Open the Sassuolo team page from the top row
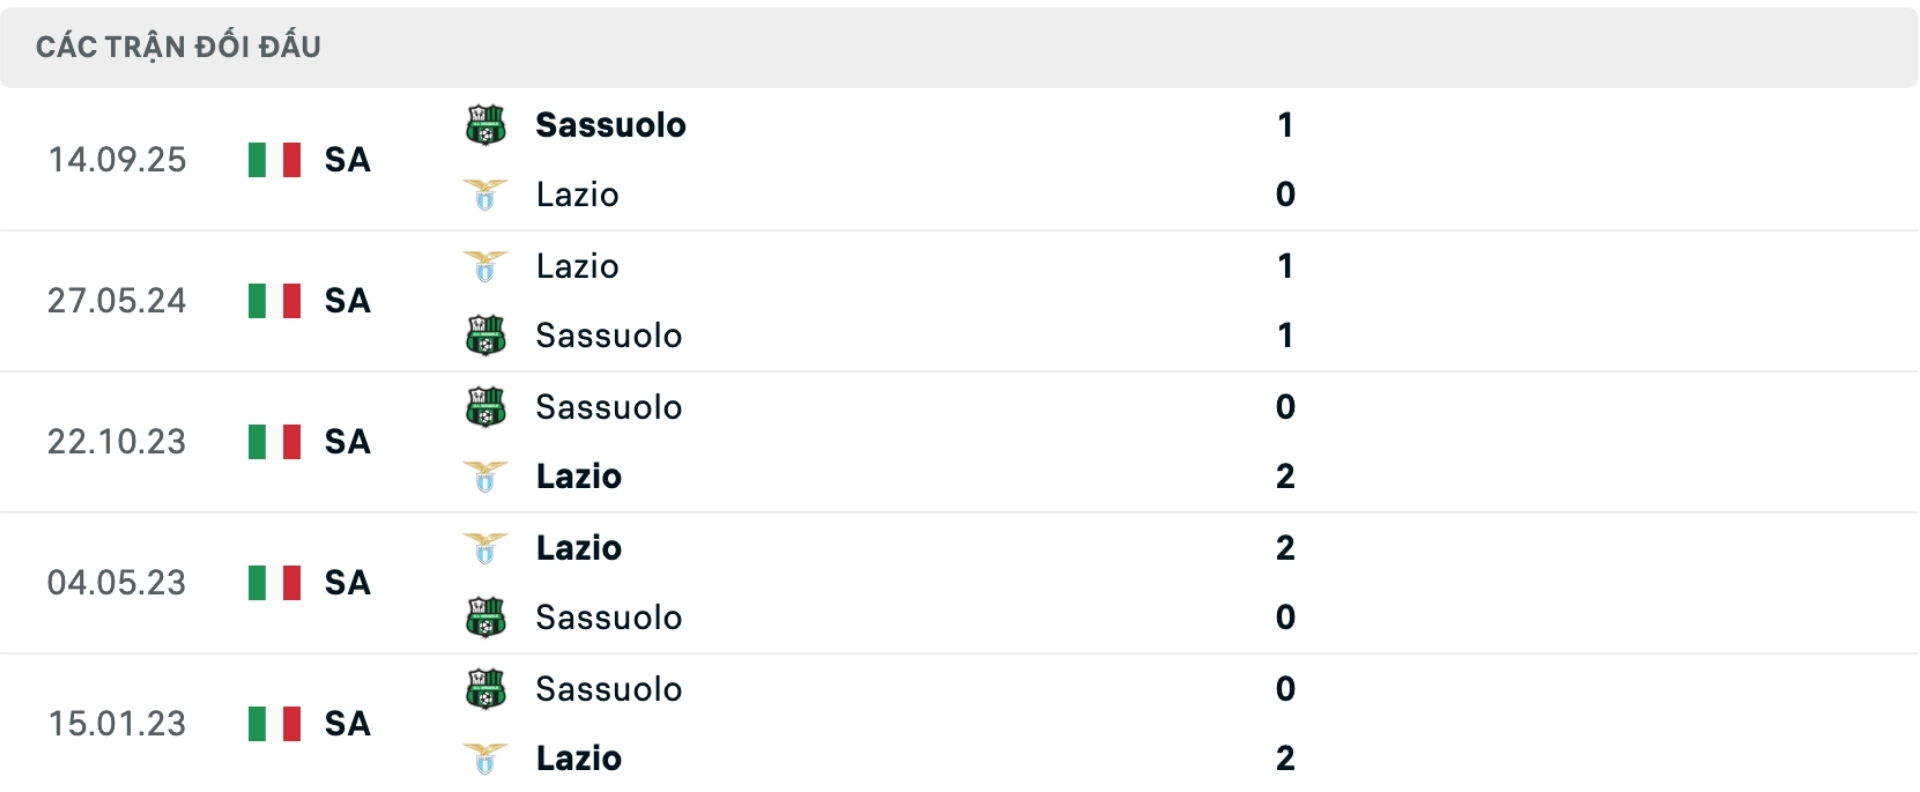The image size is (1920, 792). click(x=610, y=124)
